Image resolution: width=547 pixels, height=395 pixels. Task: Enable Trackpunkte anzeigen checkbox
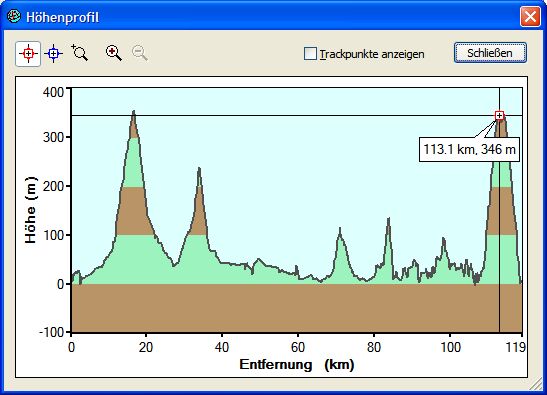pos(310,54)
